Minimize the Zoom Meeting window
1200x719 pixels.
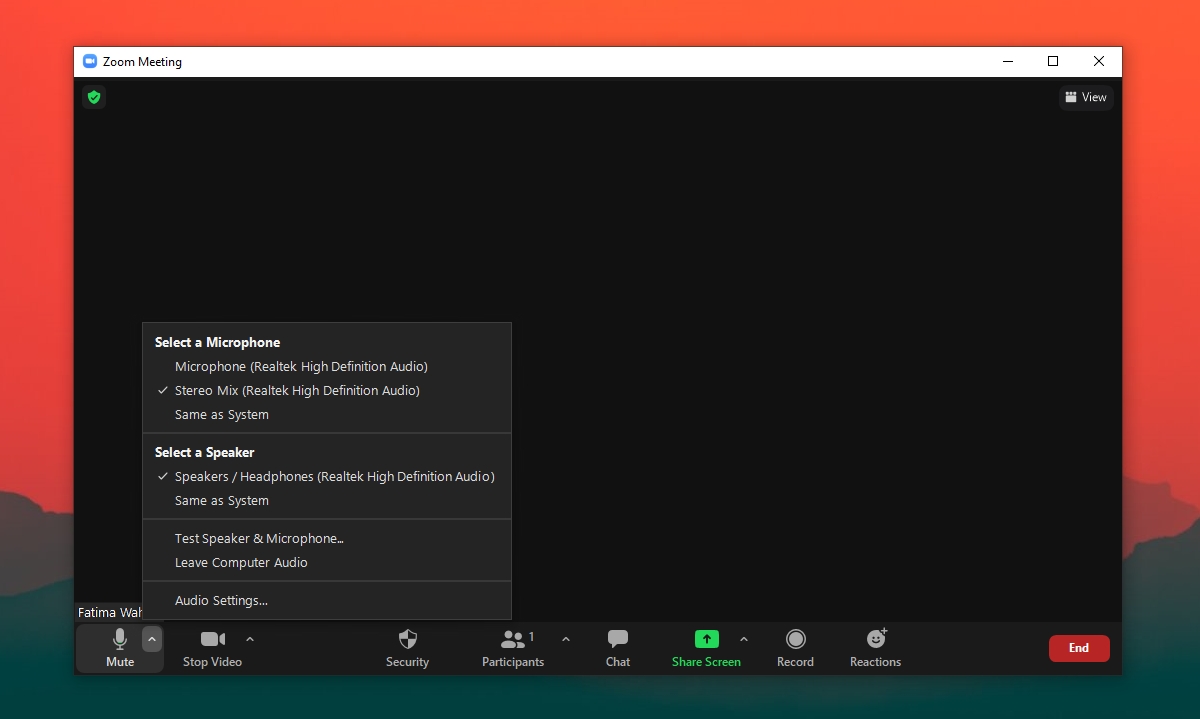[1007, 61]
